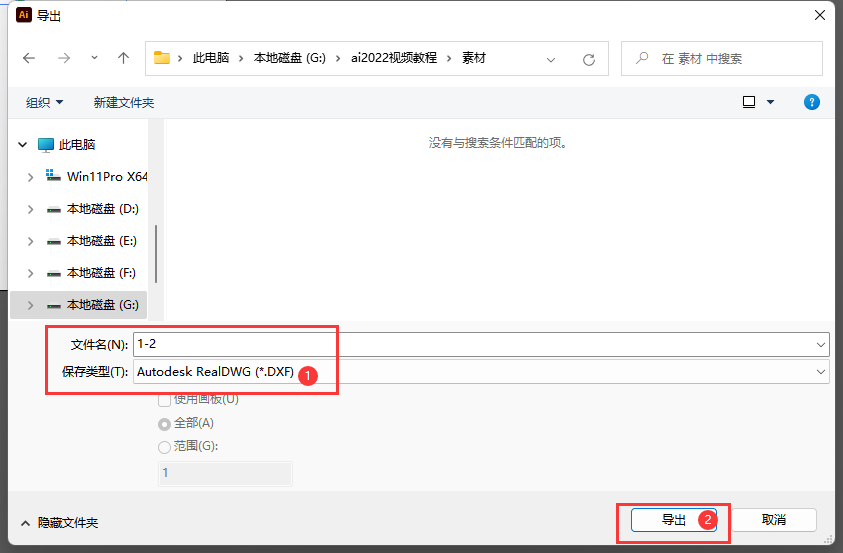
Task: Create a folder with 新建文件夹
Action: [x=124, y=102]
